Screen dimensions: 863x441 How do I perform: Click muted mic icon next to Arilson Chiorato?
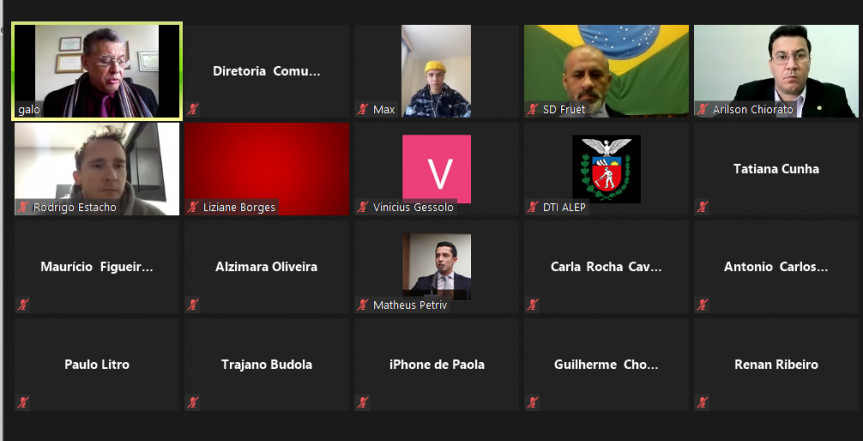click(x=702, y=109)
